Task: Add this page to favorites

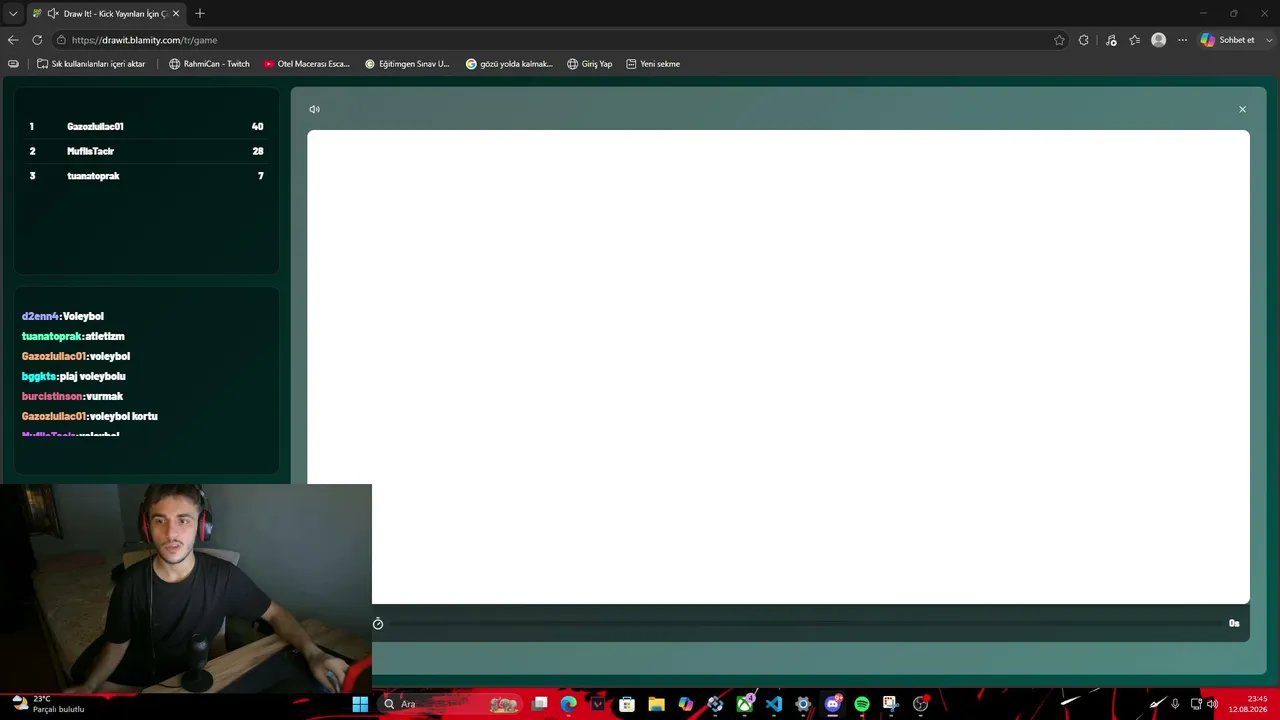Action: [x=1059, y=40]
